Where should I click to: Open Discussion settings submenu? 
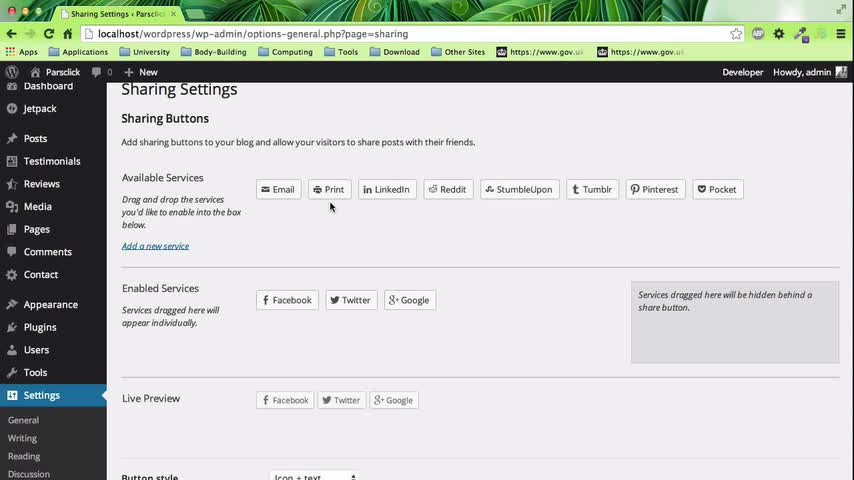(29, 474)
